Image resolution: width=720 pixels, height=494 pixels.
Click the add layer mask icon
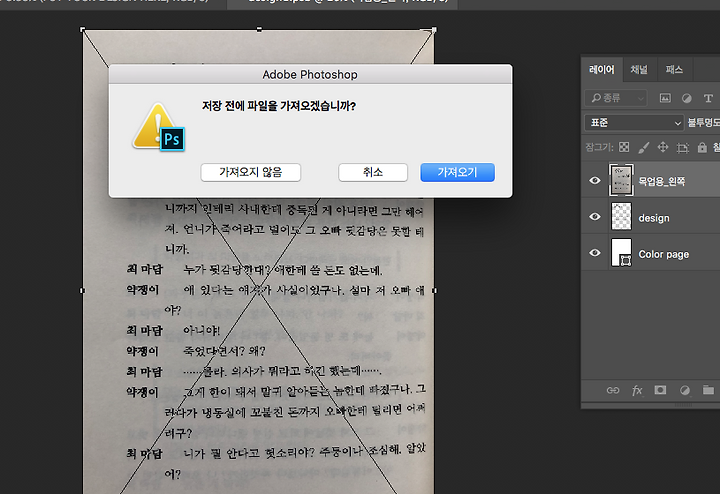click(x=660, y=390)
